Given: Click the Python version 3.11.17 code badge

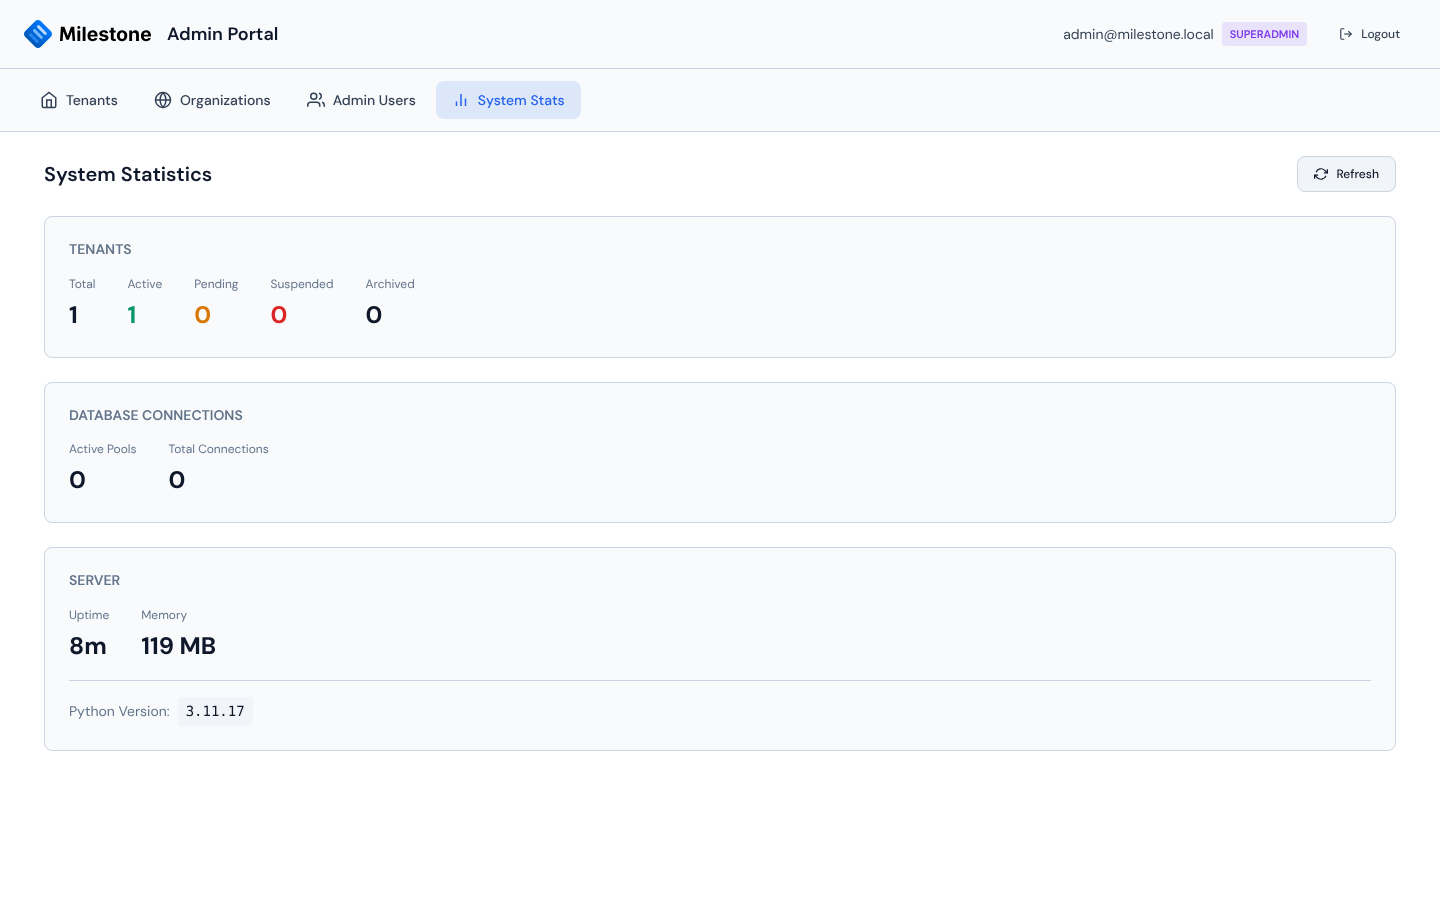Looking at the screenshot, I should (215, 711).
